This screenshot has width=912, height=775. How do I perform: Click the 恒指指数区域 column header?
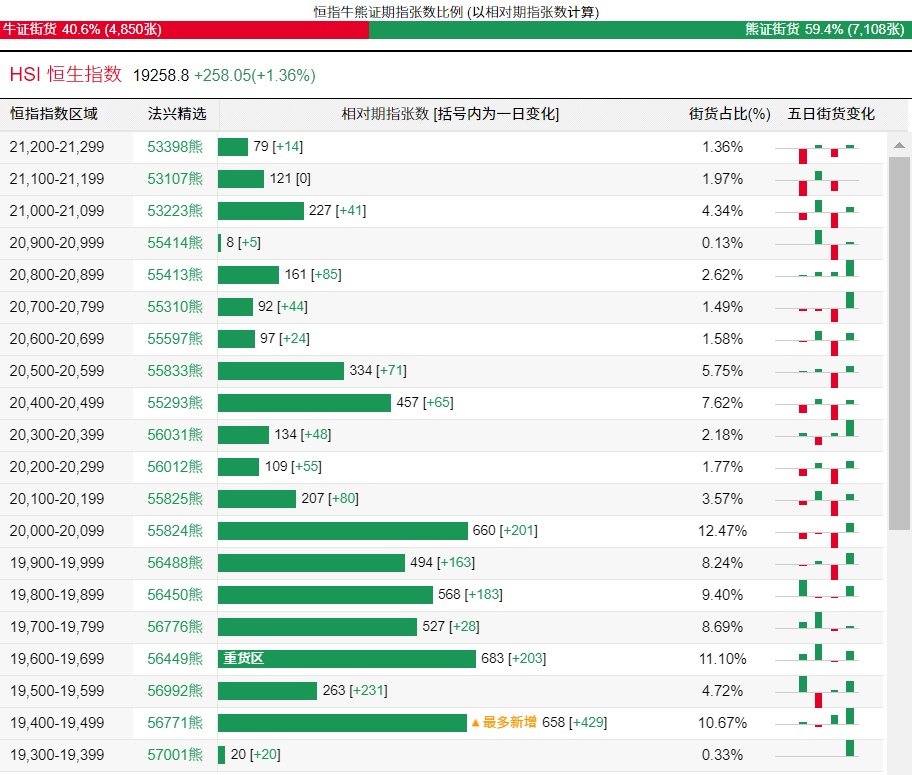(54, 114)
